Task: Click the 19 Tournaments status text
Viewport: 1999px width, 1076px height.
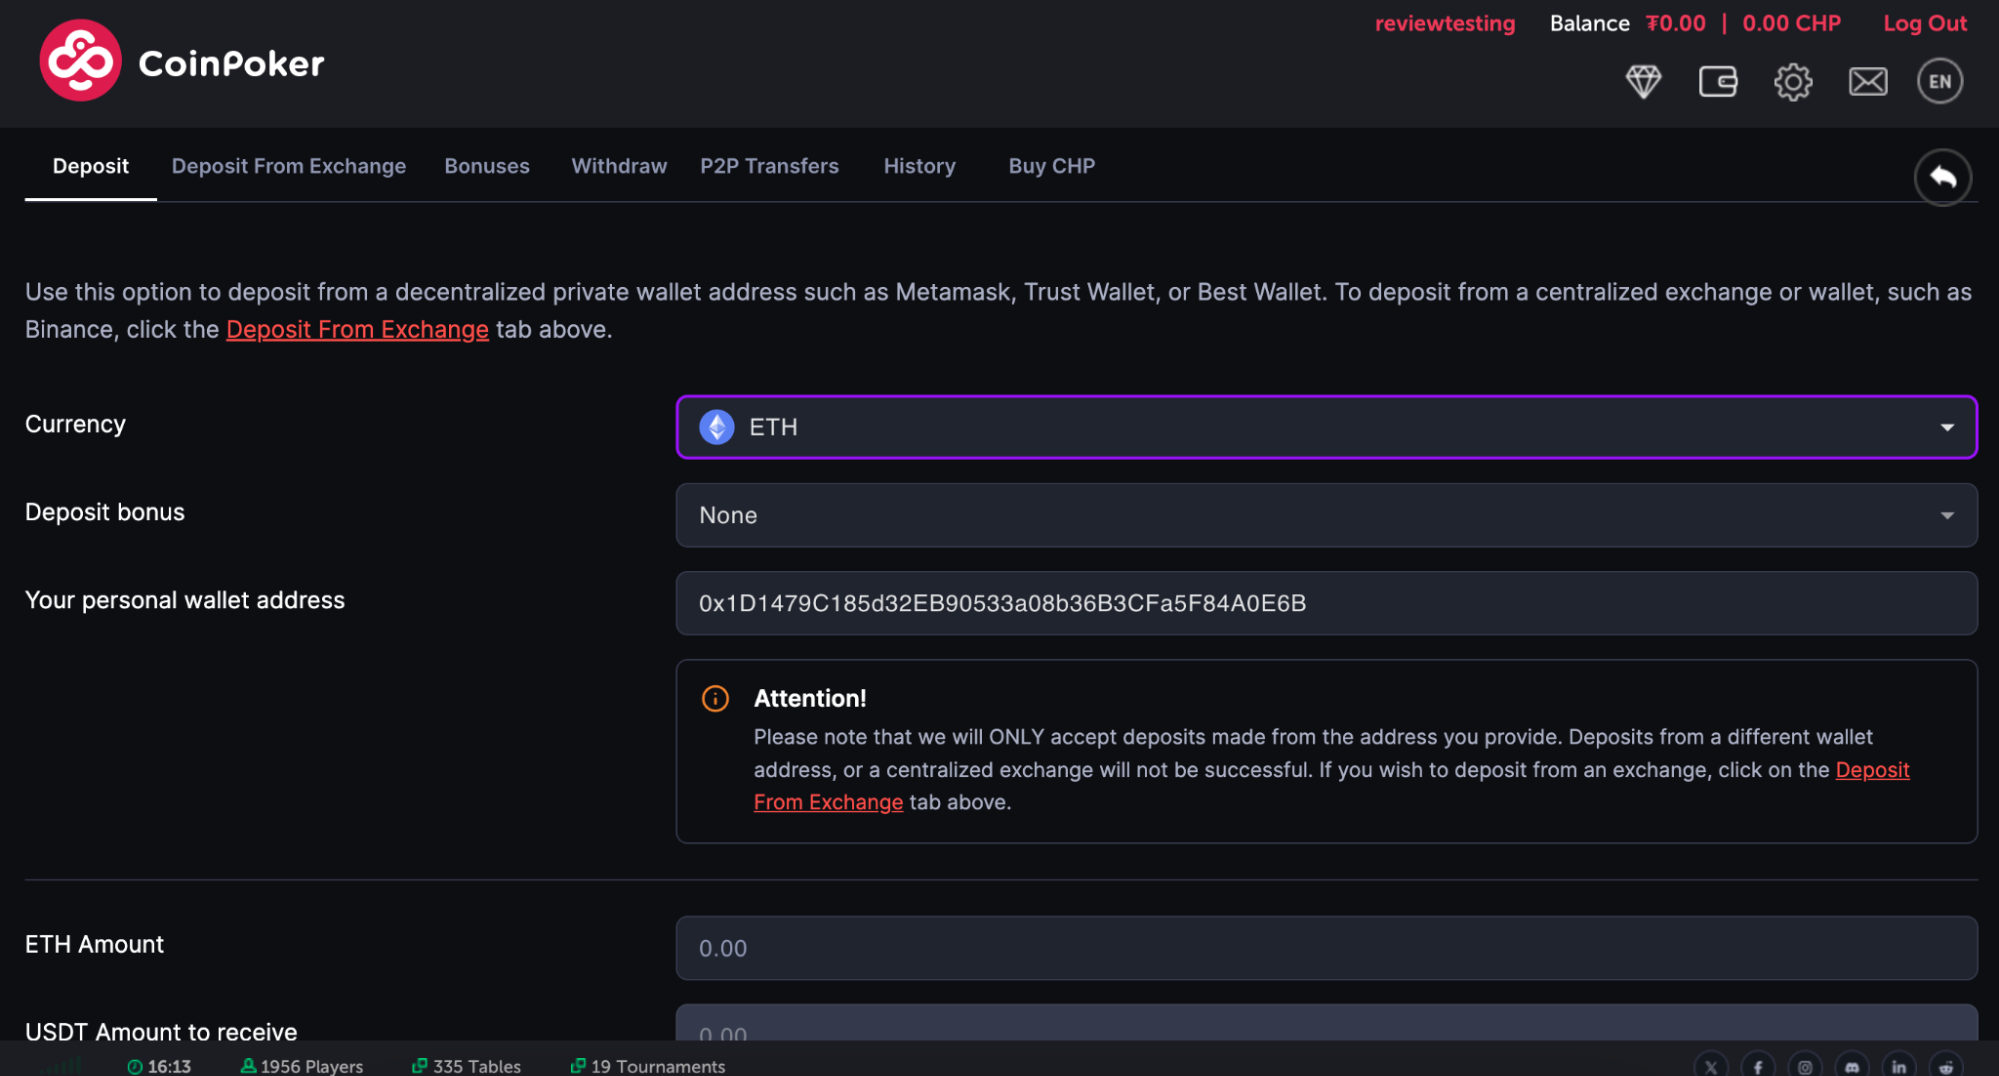Action: point(658,1067)
